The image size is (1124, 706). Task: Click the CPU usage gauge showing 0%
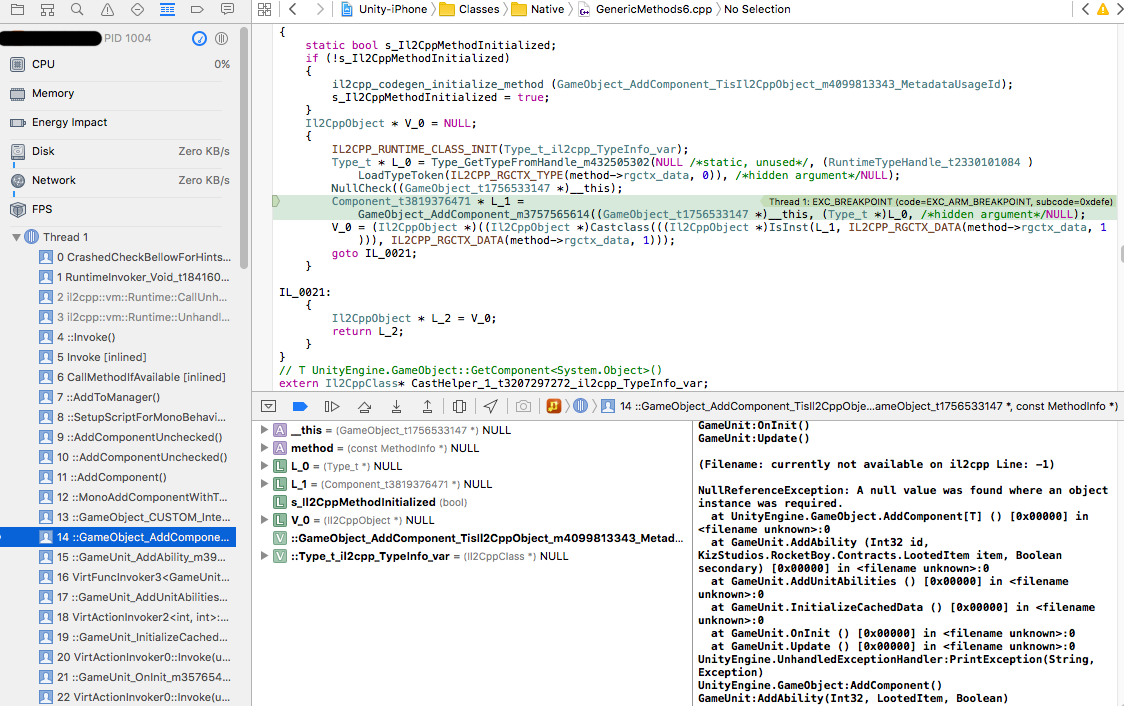click(100, 63)
